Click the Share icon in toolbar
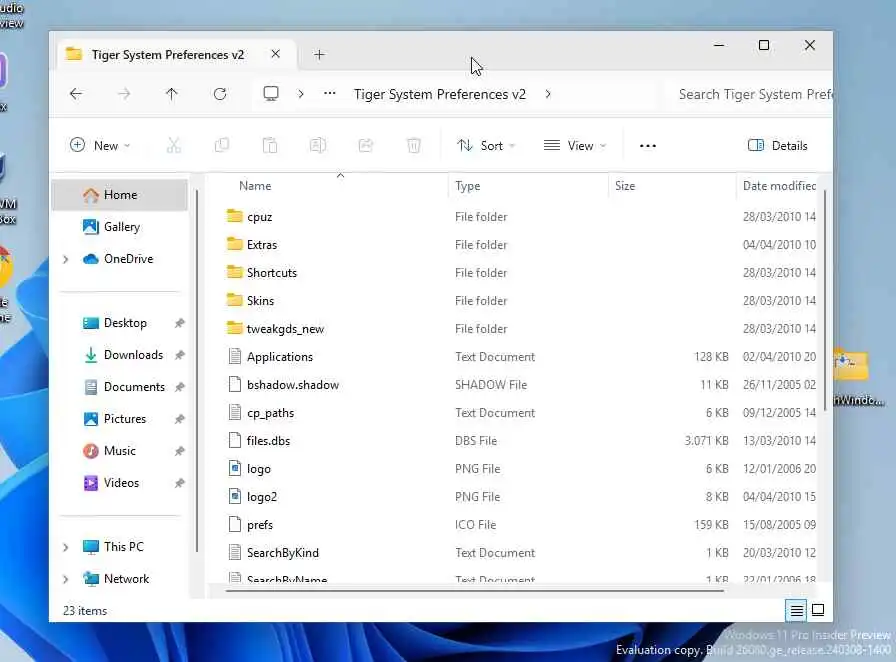 click(366, 145)
